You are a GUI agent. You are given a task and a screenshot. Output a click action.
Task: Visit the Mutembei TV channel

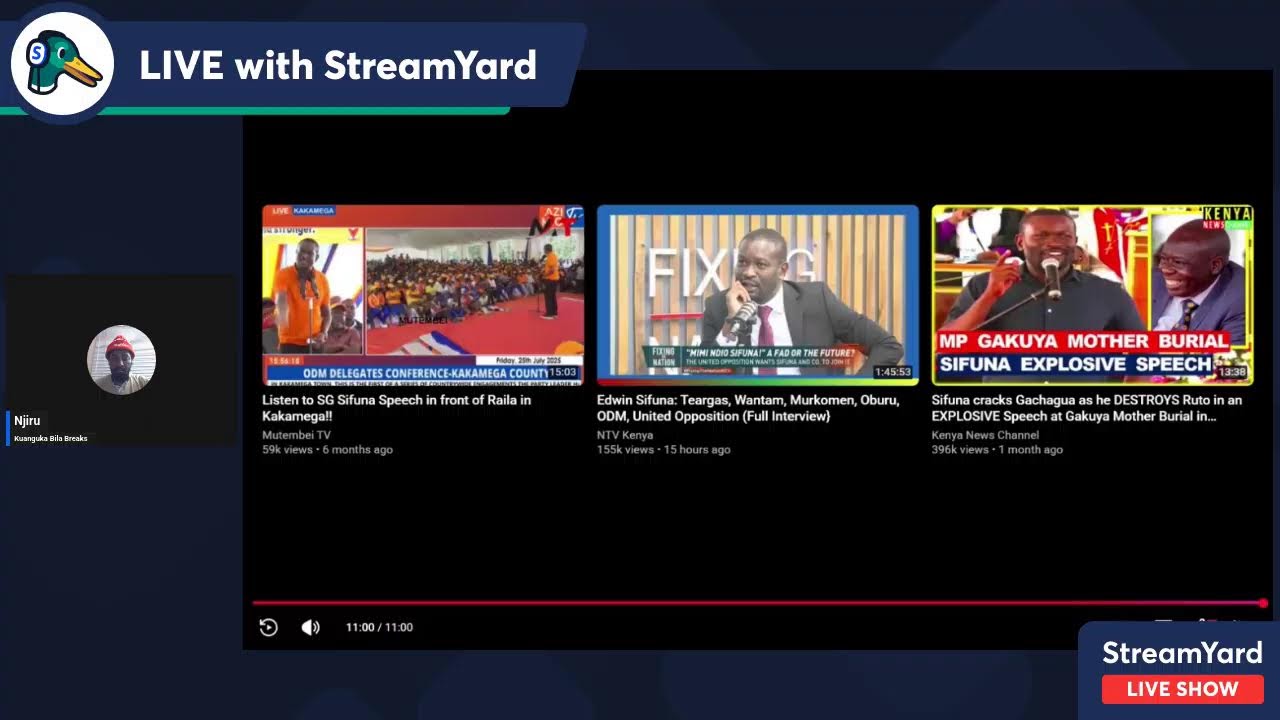(296, 435)
